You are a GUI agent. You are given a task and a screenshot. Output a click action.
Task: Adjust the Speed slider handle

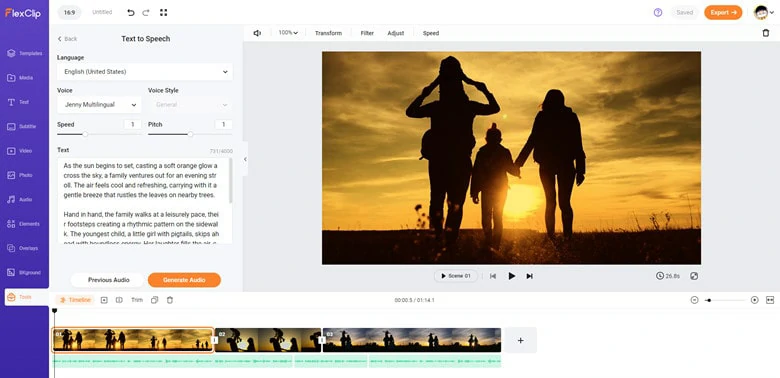coord(85,134)
